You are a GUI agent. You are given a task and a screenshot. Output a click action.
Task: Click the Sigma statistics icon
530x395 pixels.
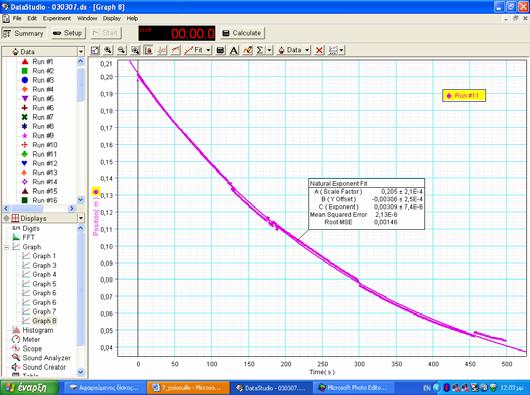[260, 50]
